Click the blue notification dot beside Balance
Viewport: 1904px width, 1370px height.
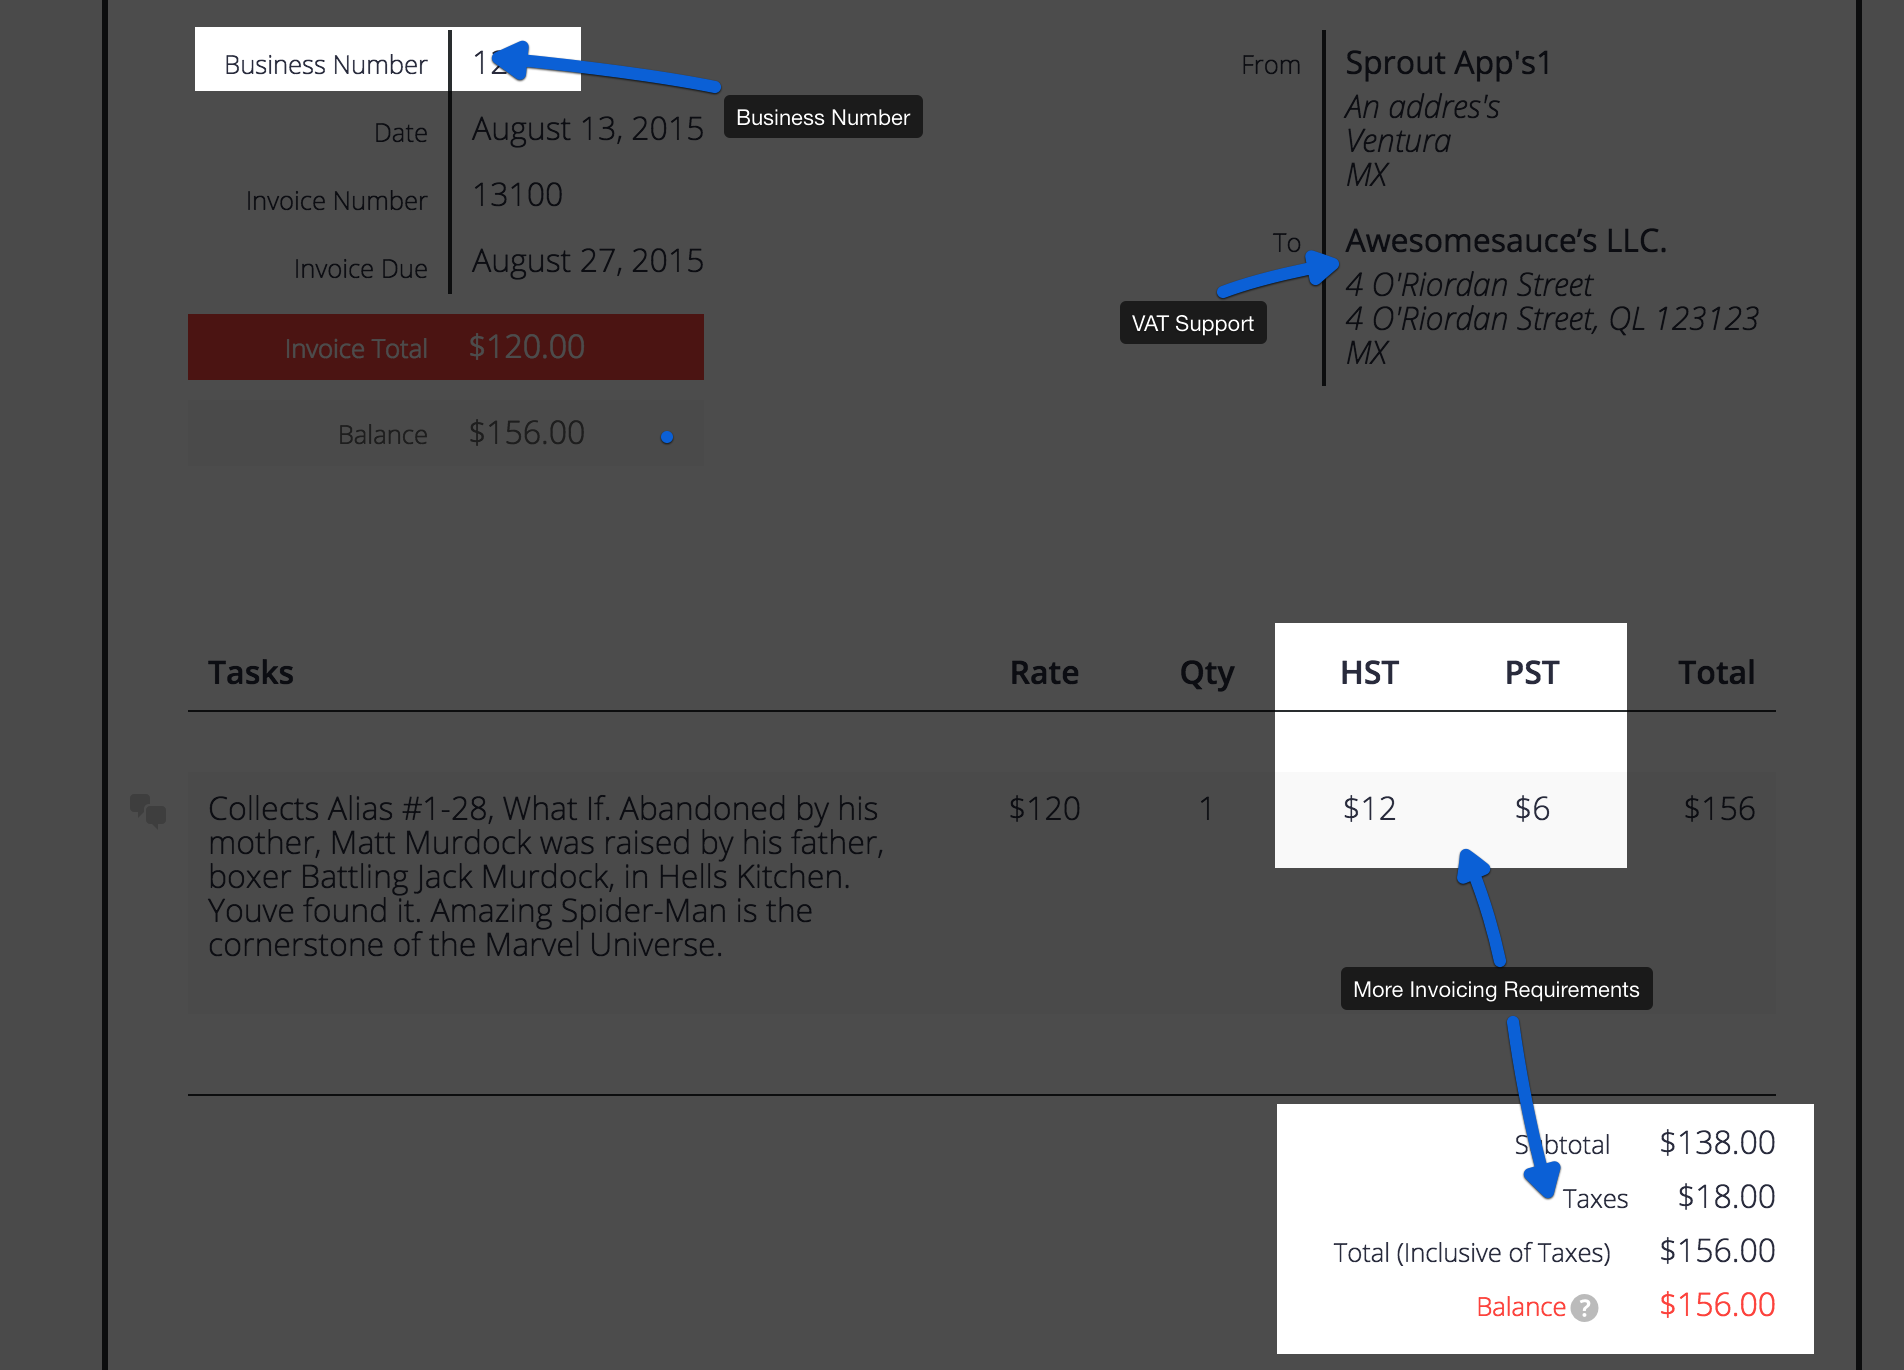(x=666, y=436)
